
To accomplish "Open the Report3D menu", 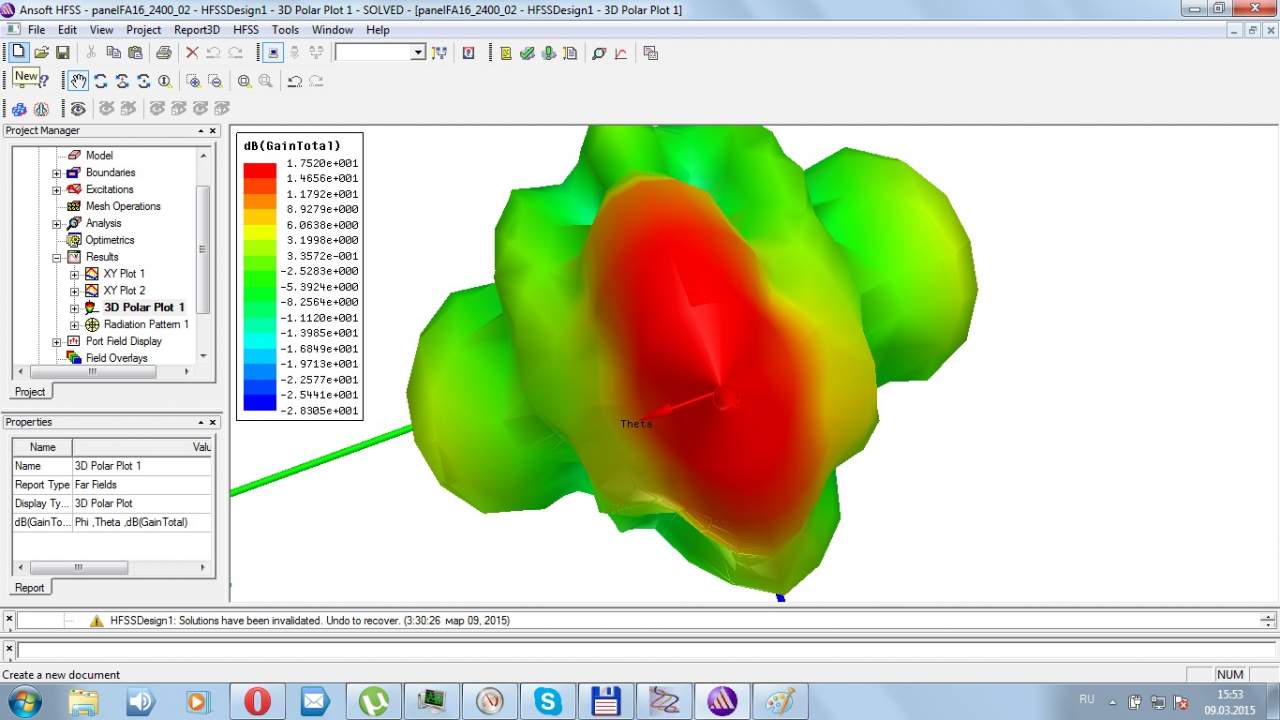I will pos(197,30).
